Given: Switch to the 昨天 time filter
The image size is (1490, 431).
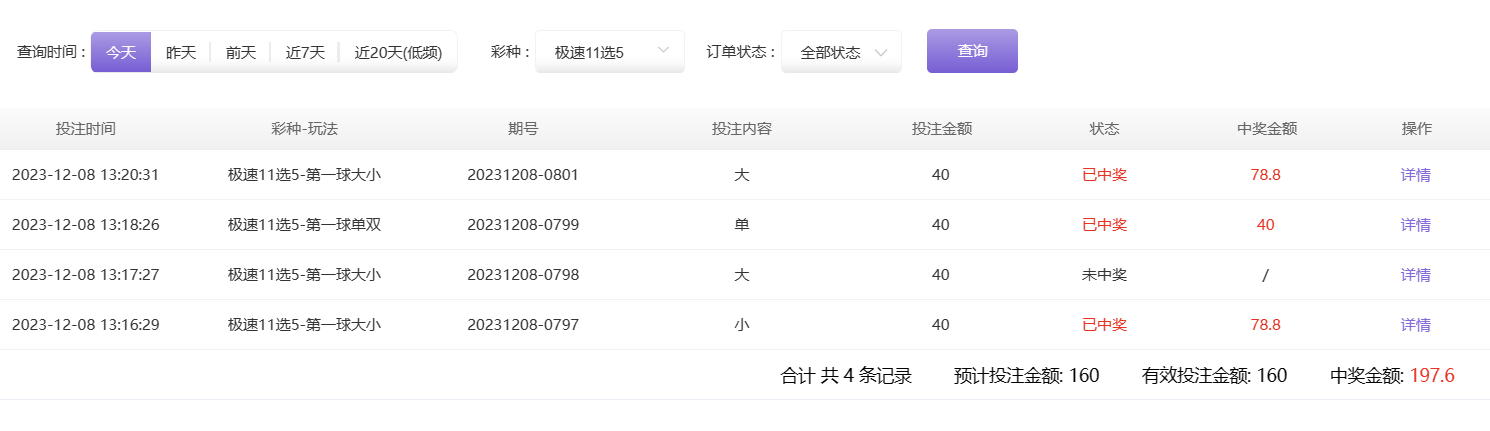Looking at the screenshot, I should pos(181,52).
